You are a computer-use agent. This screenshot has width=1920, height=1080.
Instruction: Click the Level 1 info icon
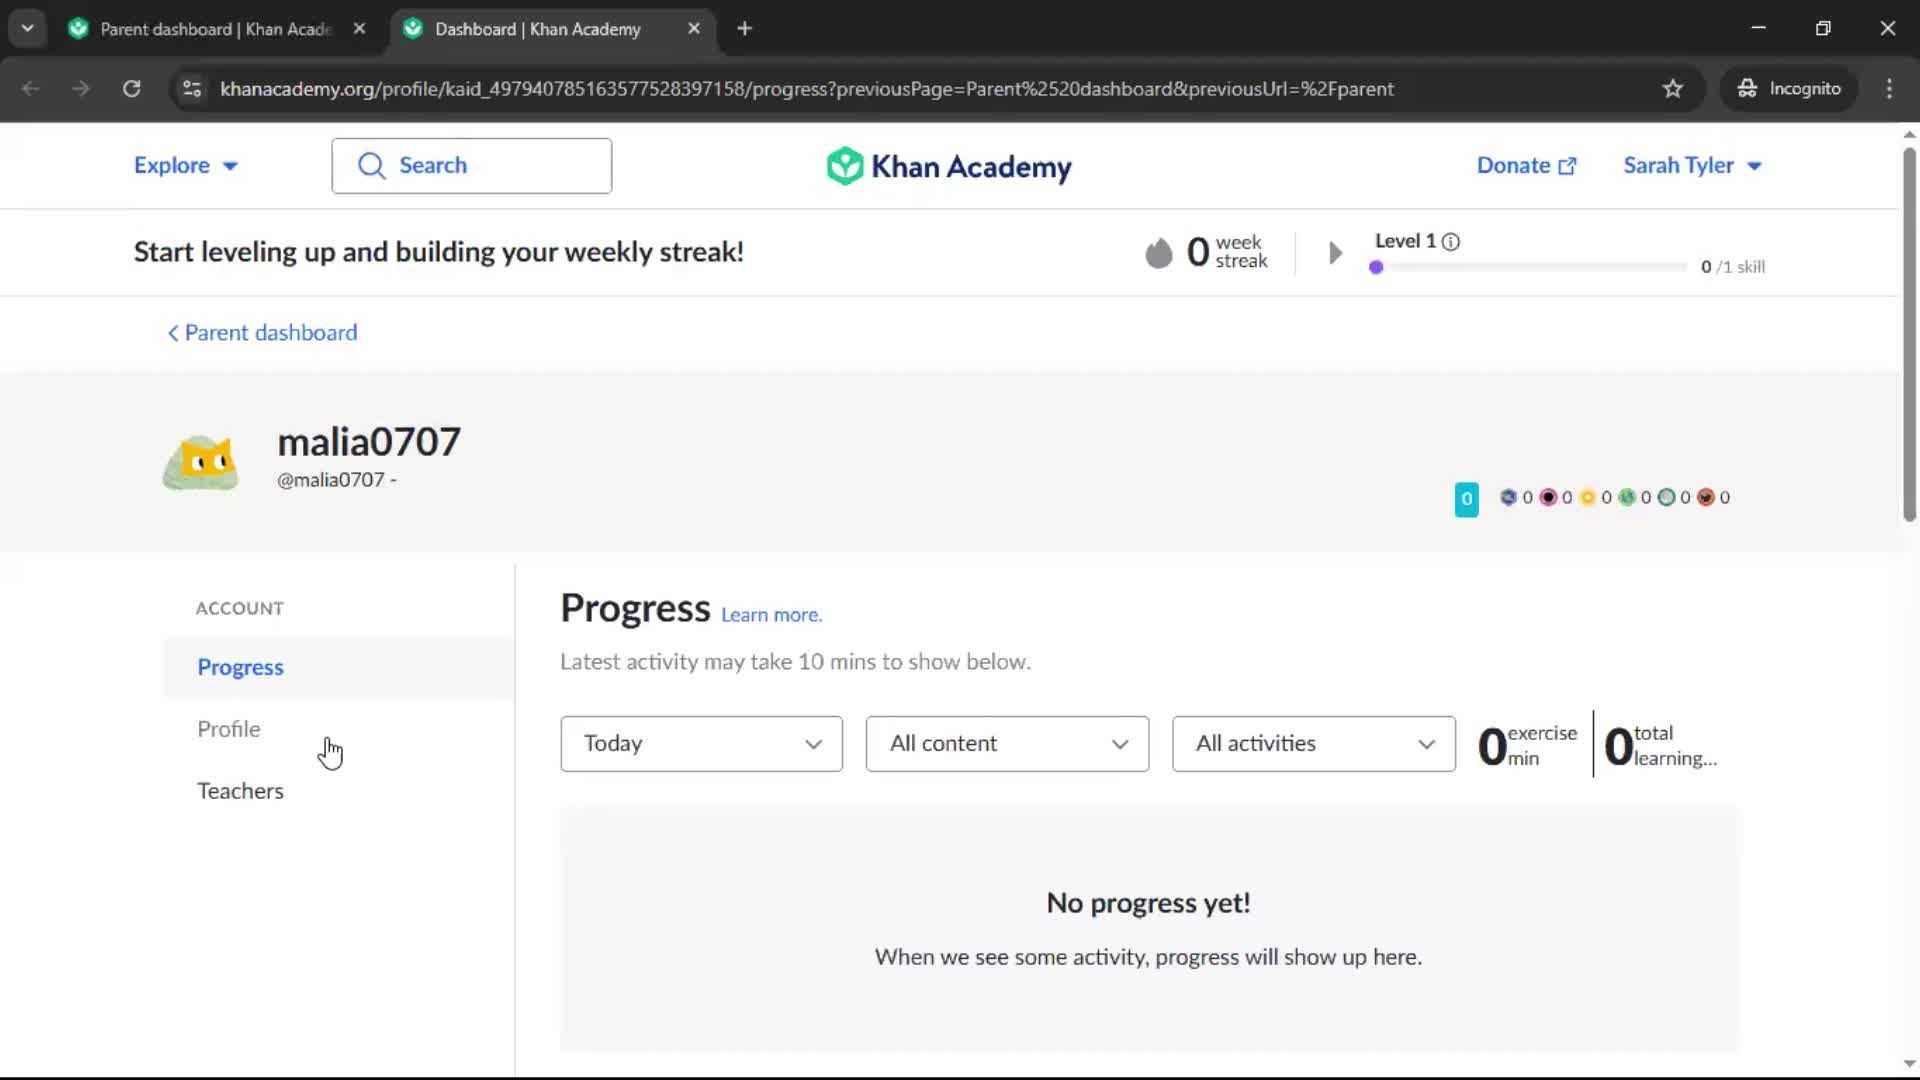(1451, 242)
